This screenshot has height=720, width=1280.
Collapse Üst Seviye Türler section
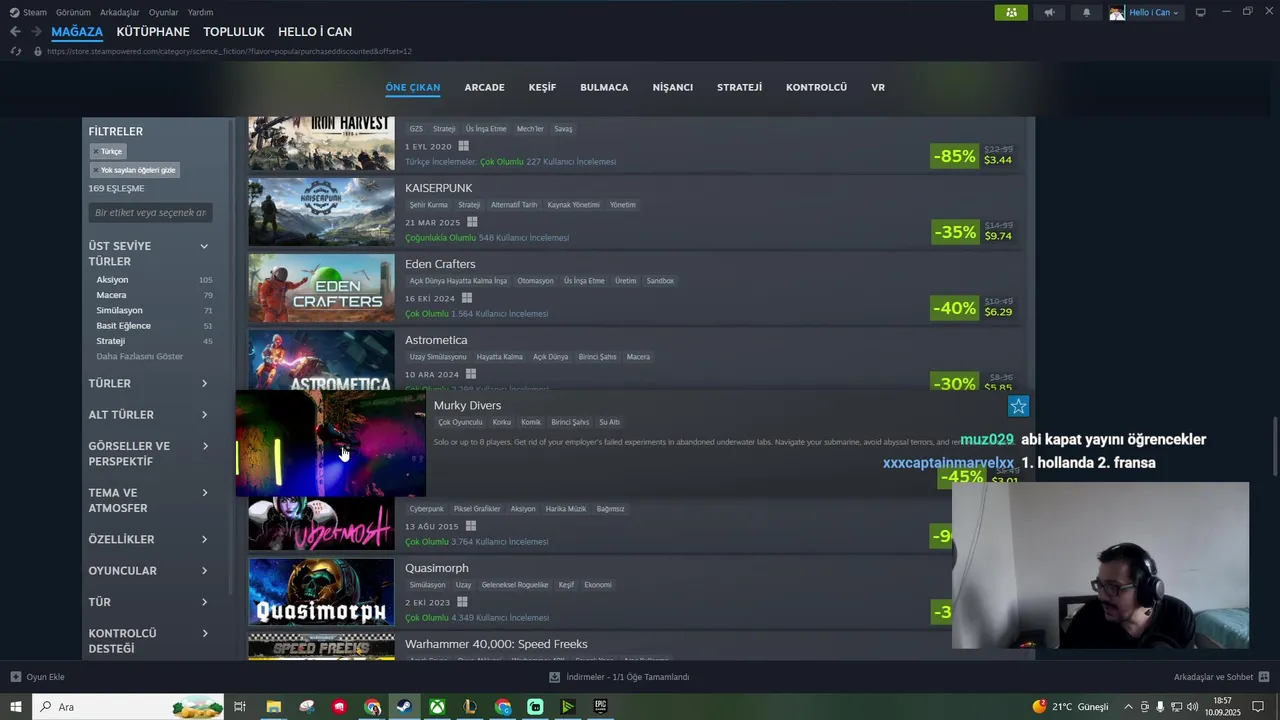204,246
